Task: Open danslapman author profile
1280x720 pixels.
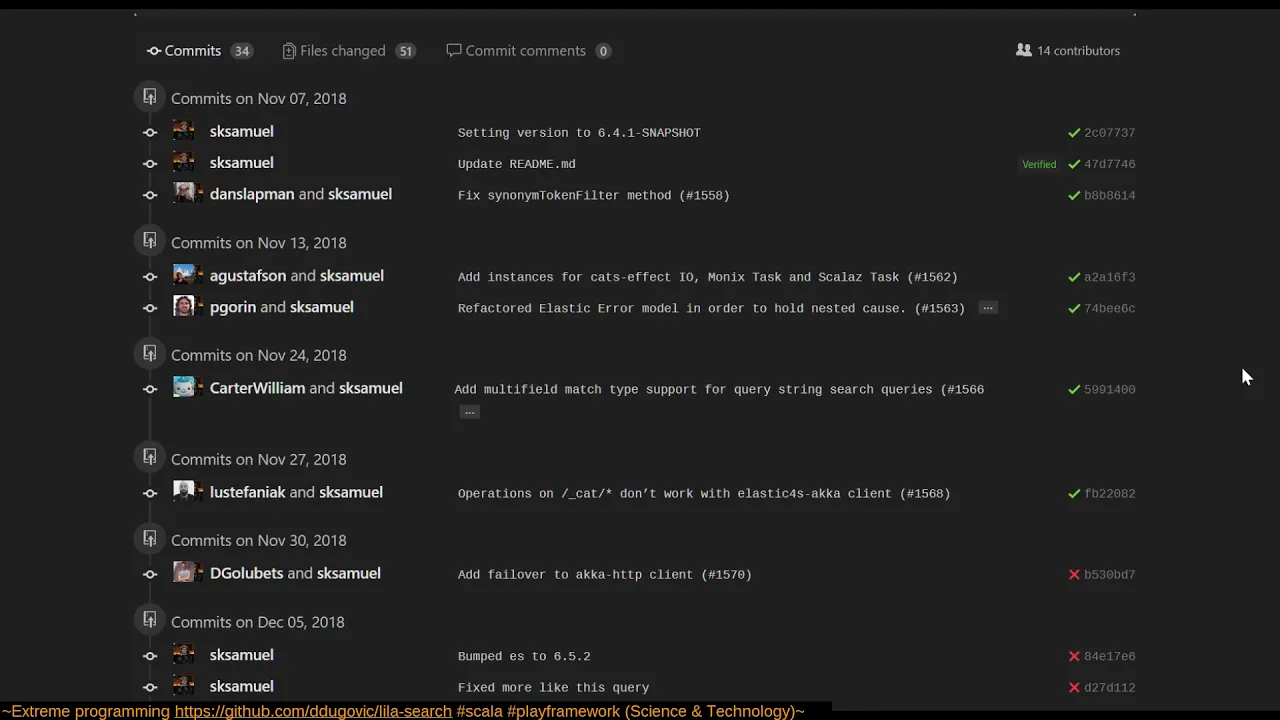Action: tap(252, 194)
